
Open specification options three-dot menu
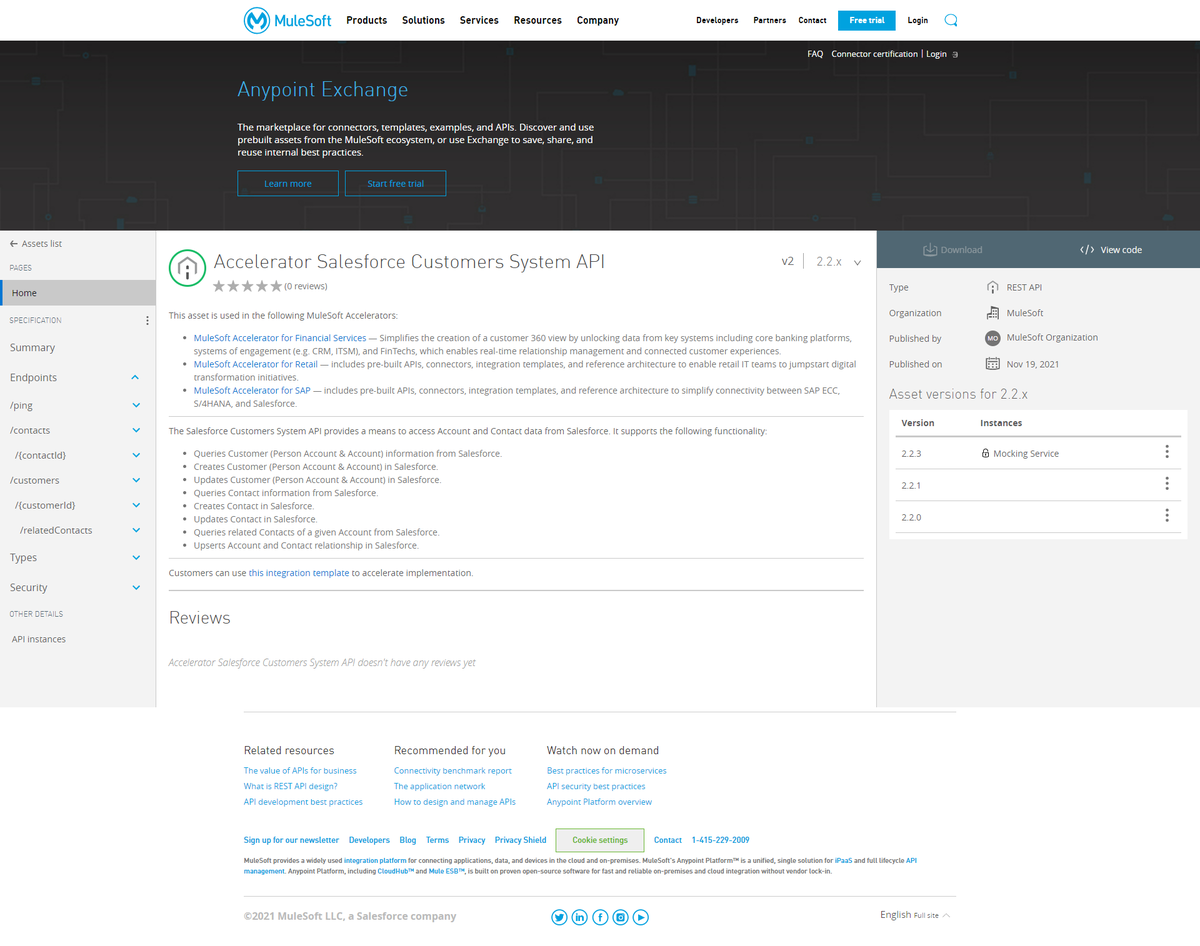[x=147, y=321]
